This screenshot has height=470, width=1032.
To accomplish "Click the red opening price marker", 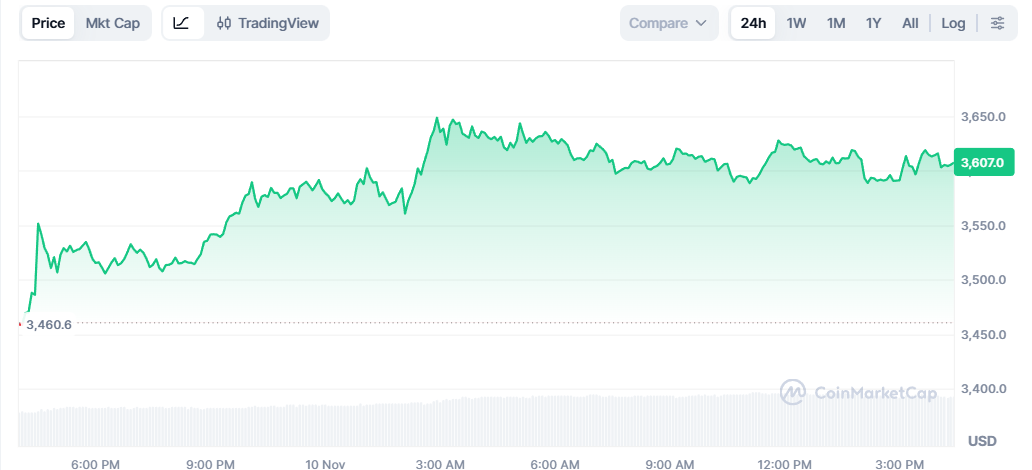I will 20,324.
